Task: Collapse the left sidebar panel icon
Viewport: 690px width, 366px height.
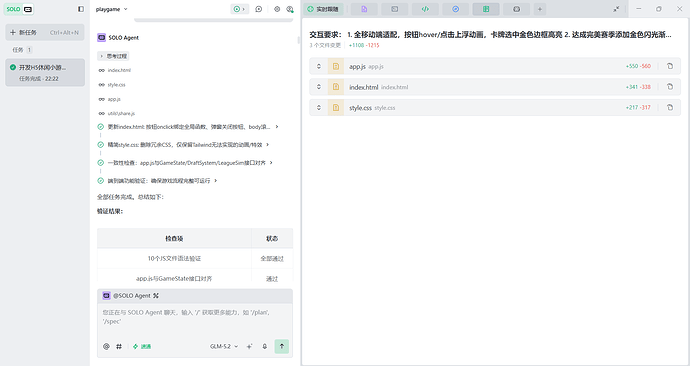Action: tap(81, 9)
